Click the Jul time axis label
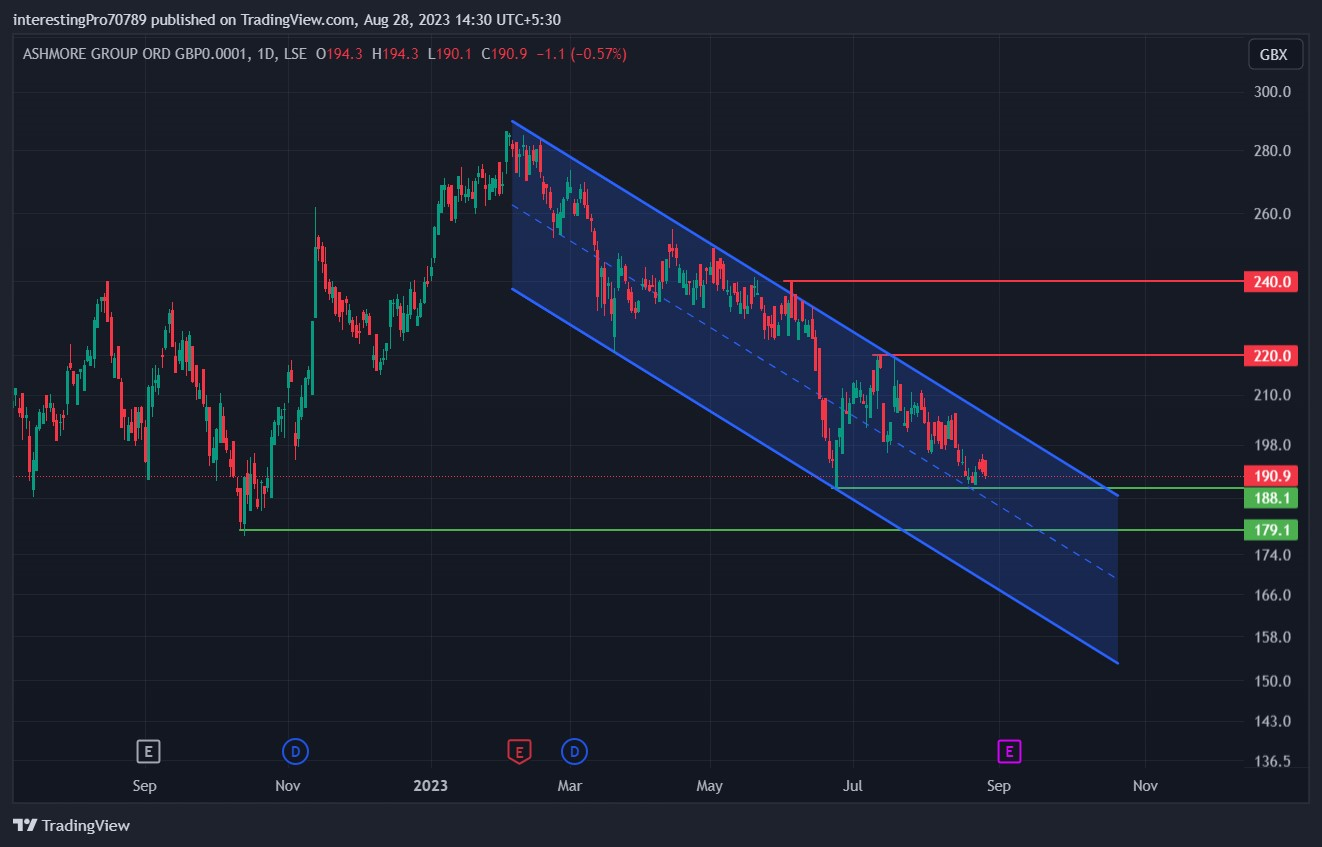The height and width of the screenshot is (847, 1322). click(853, 786)
